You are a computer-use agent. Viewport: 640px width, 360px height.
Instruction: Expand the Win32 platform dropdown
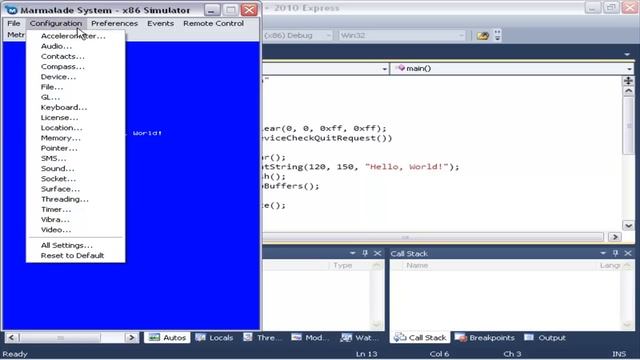tap(461, 36)
